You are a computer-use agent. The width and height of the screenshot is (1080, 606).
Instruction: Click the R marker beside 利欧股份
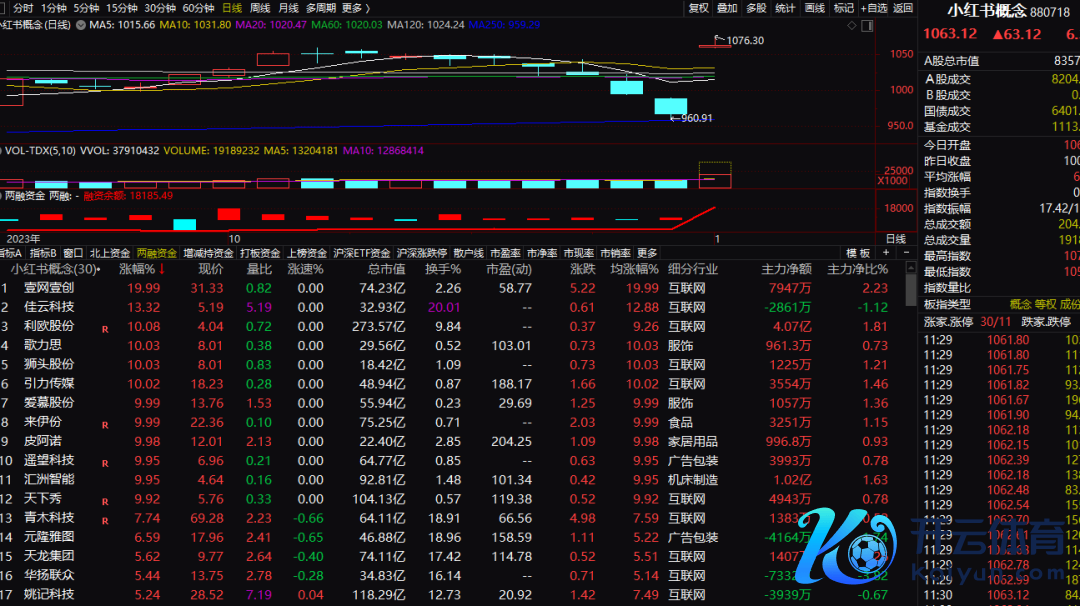tap(104, 327)
